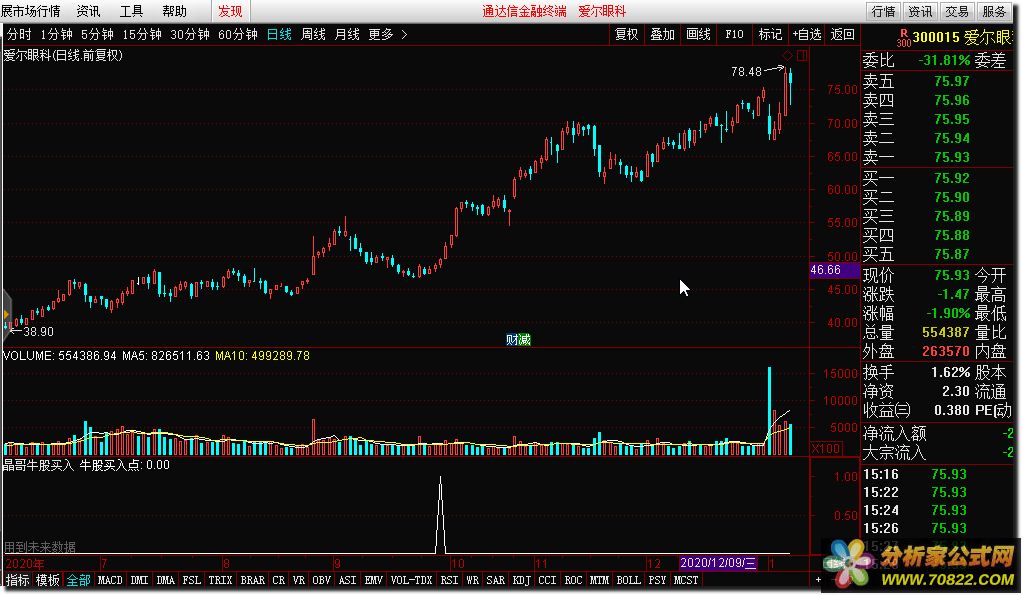Select the BOLL indicator
1023x595 pixels.
click(x=628, y=580)
